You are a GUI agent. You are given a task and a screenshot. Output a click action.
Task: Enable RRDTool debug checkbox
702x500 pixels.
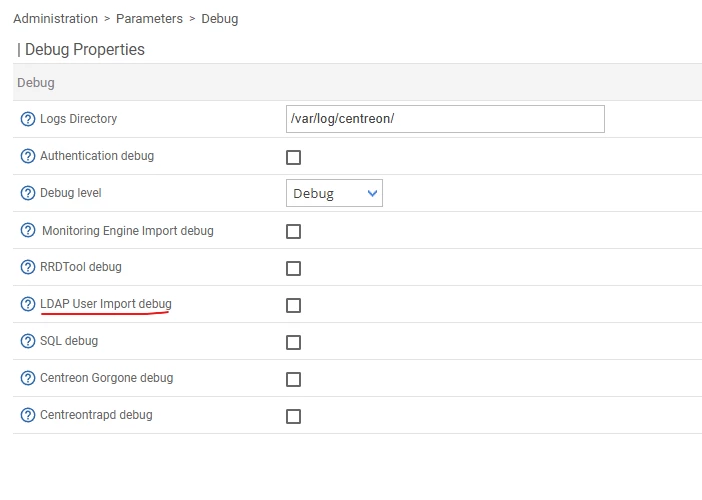293,268
